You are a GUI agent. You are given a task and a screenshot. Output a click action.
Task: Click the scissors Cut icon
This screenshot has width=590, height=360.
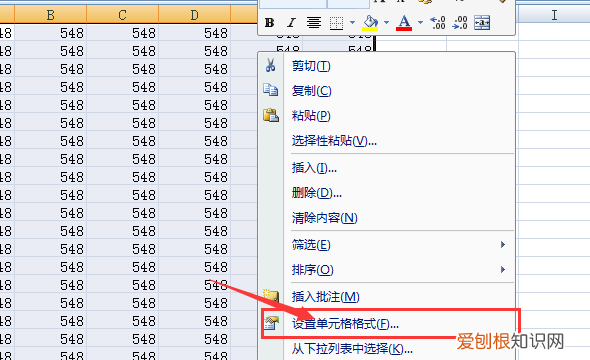[x=271, y=65]
